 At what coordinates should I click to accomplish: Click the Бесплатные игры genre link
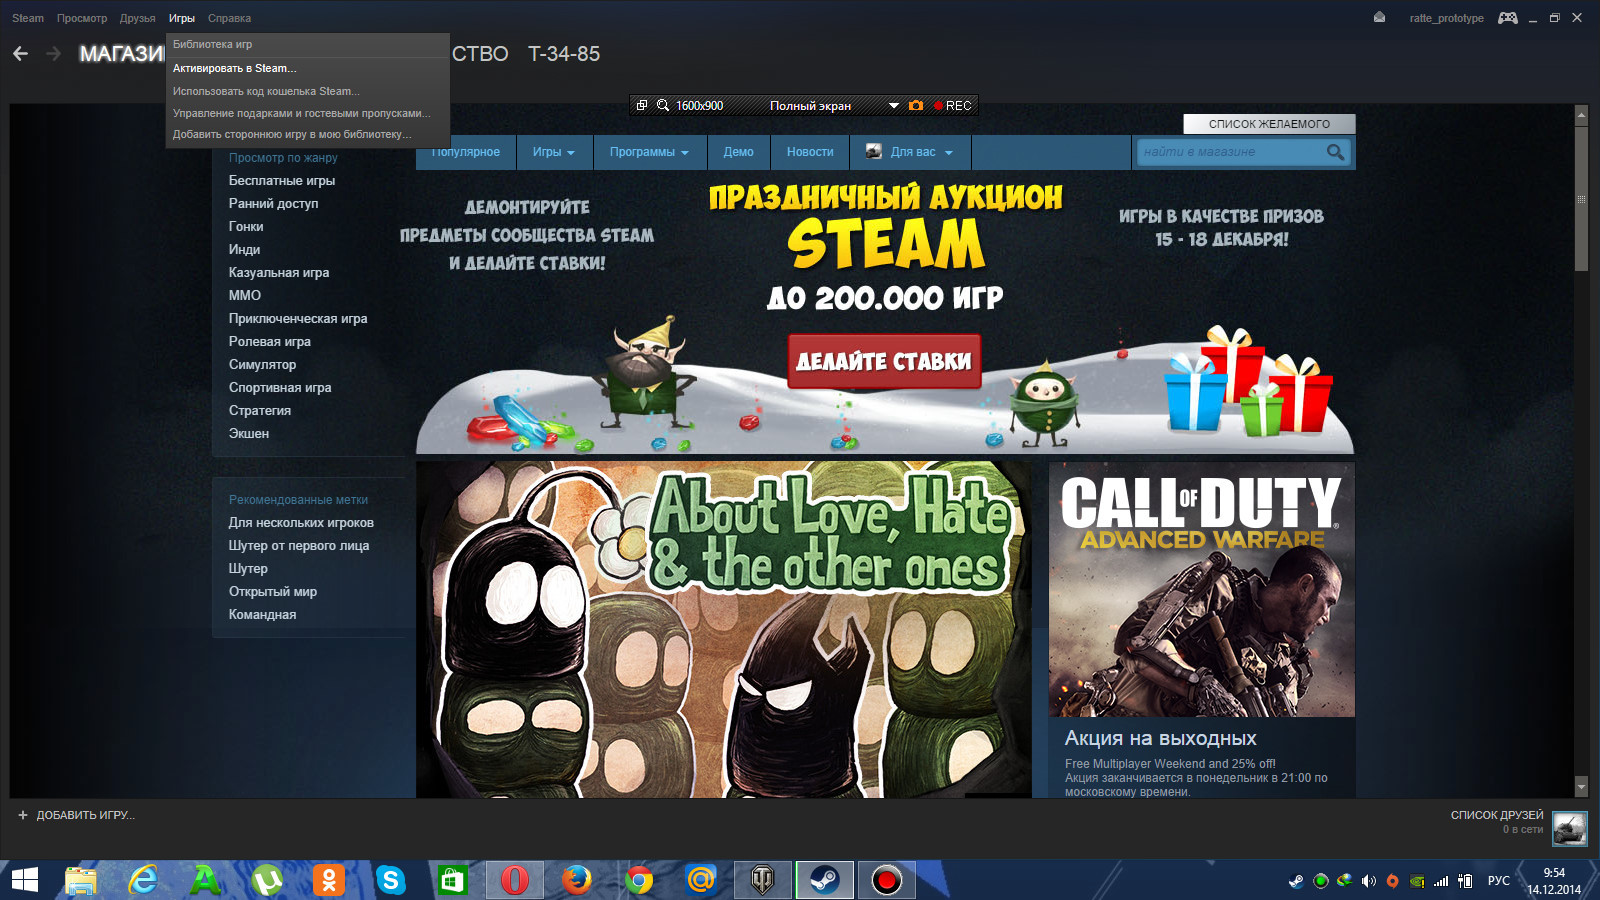click(x=282, y=181)
